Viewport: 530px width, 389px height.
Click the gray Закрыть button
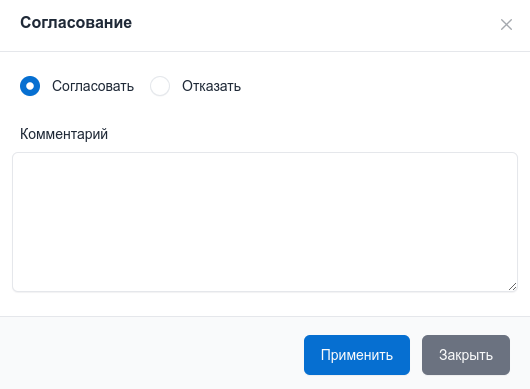466,355
